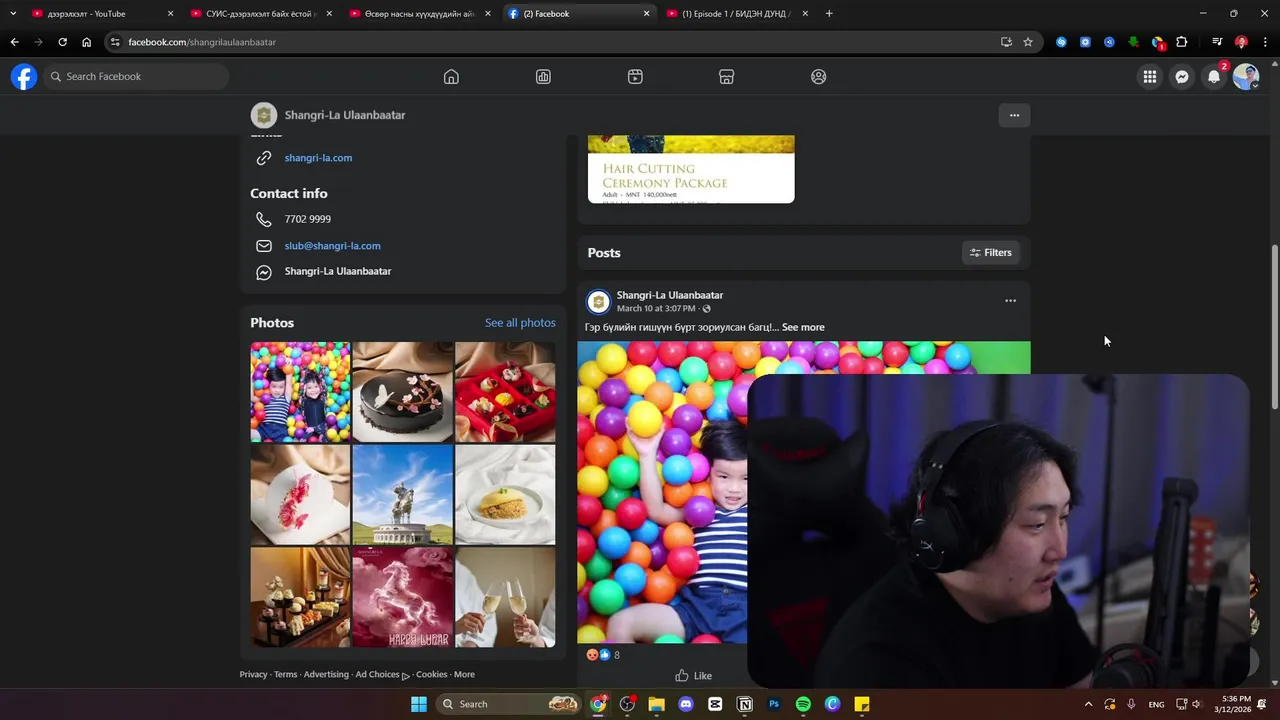Open Spotify from the taskbar
1280x720 pixels.
(x=803, y=704)
